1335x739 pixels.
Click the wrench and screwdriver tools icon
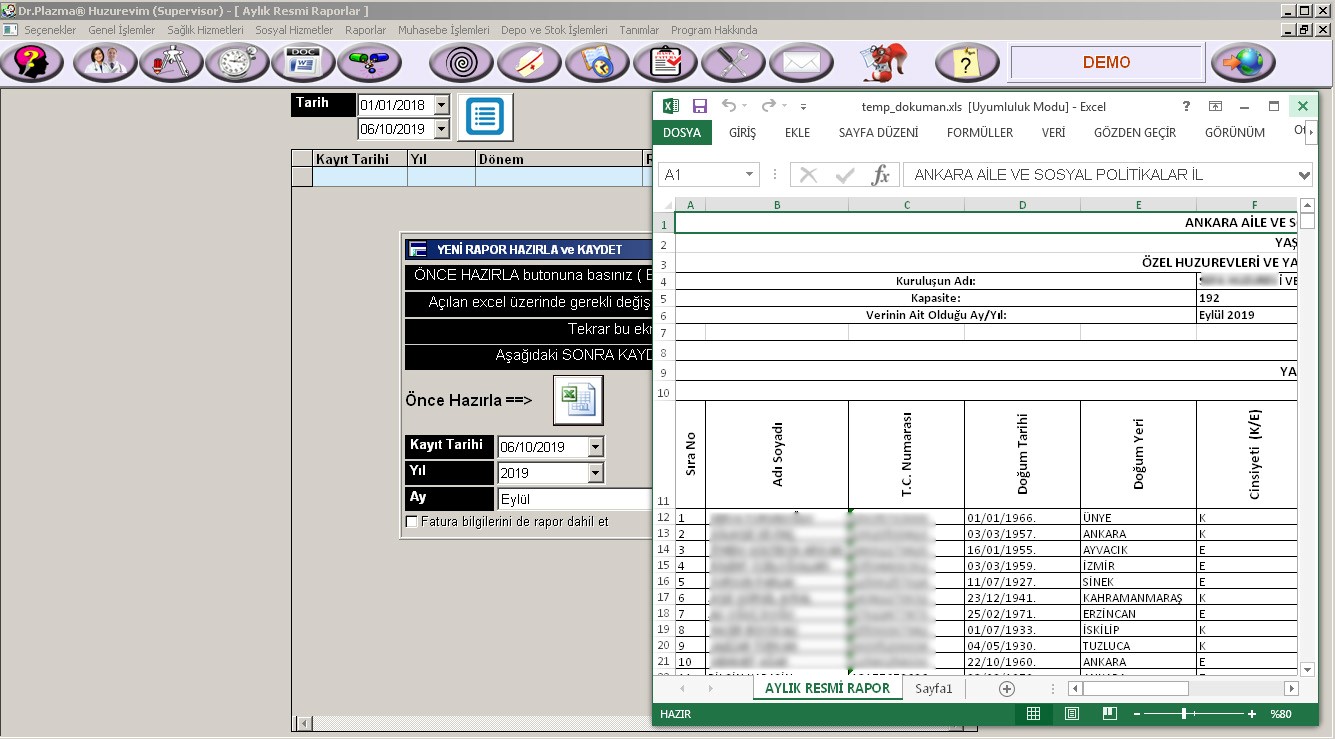[x=733, y=63]
